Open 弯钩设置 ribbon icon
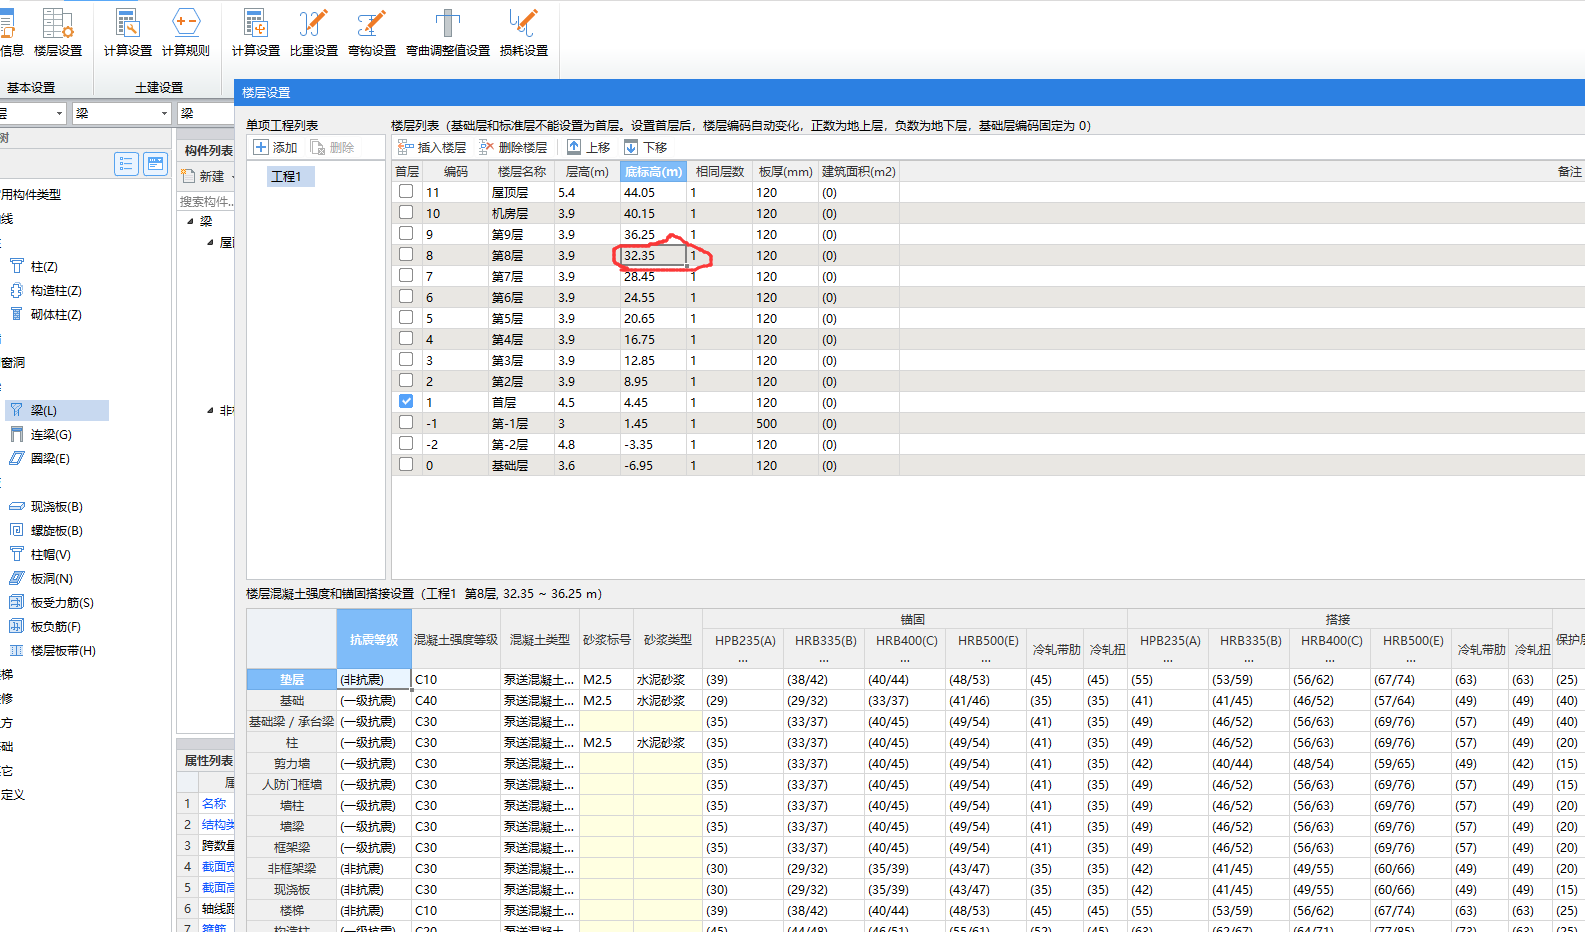Viewport: 1585px width, 932px height. [x=372, y=32]
